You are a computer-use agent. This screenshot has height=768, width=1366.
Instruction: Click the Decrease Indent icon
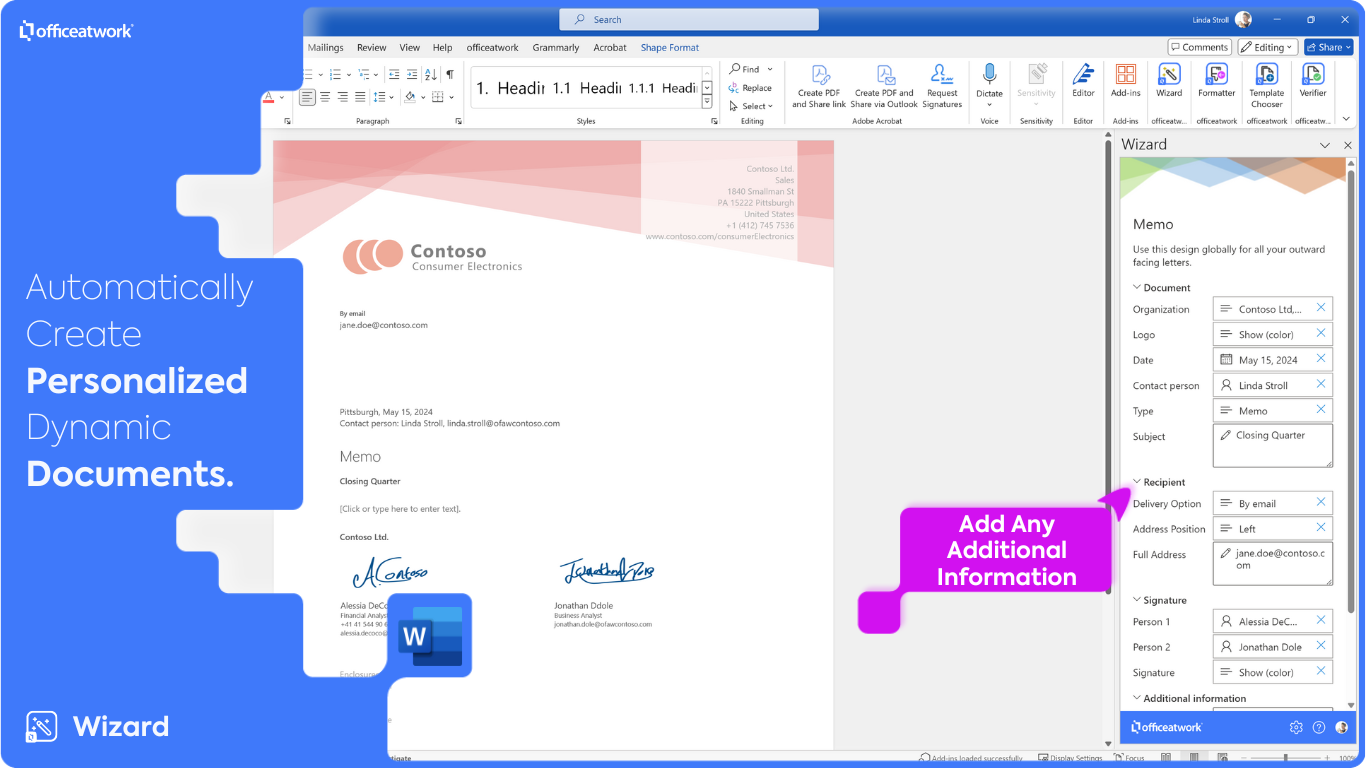(x=394, y=74)
